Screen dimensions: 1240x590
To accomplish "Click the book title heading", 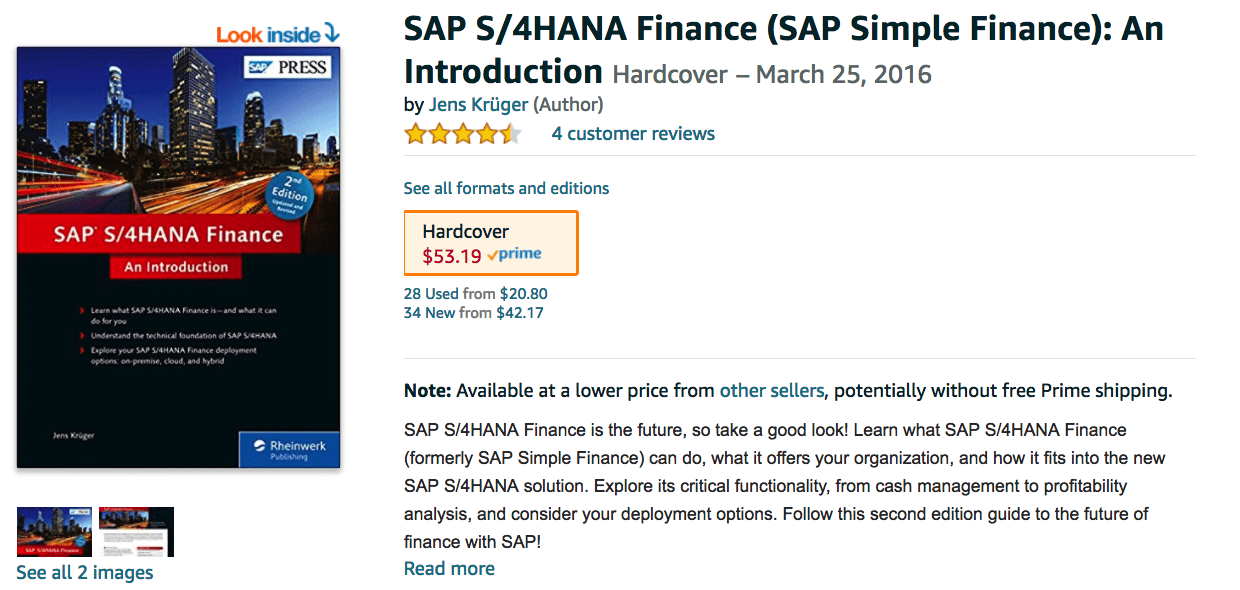I will click(784, 49).
